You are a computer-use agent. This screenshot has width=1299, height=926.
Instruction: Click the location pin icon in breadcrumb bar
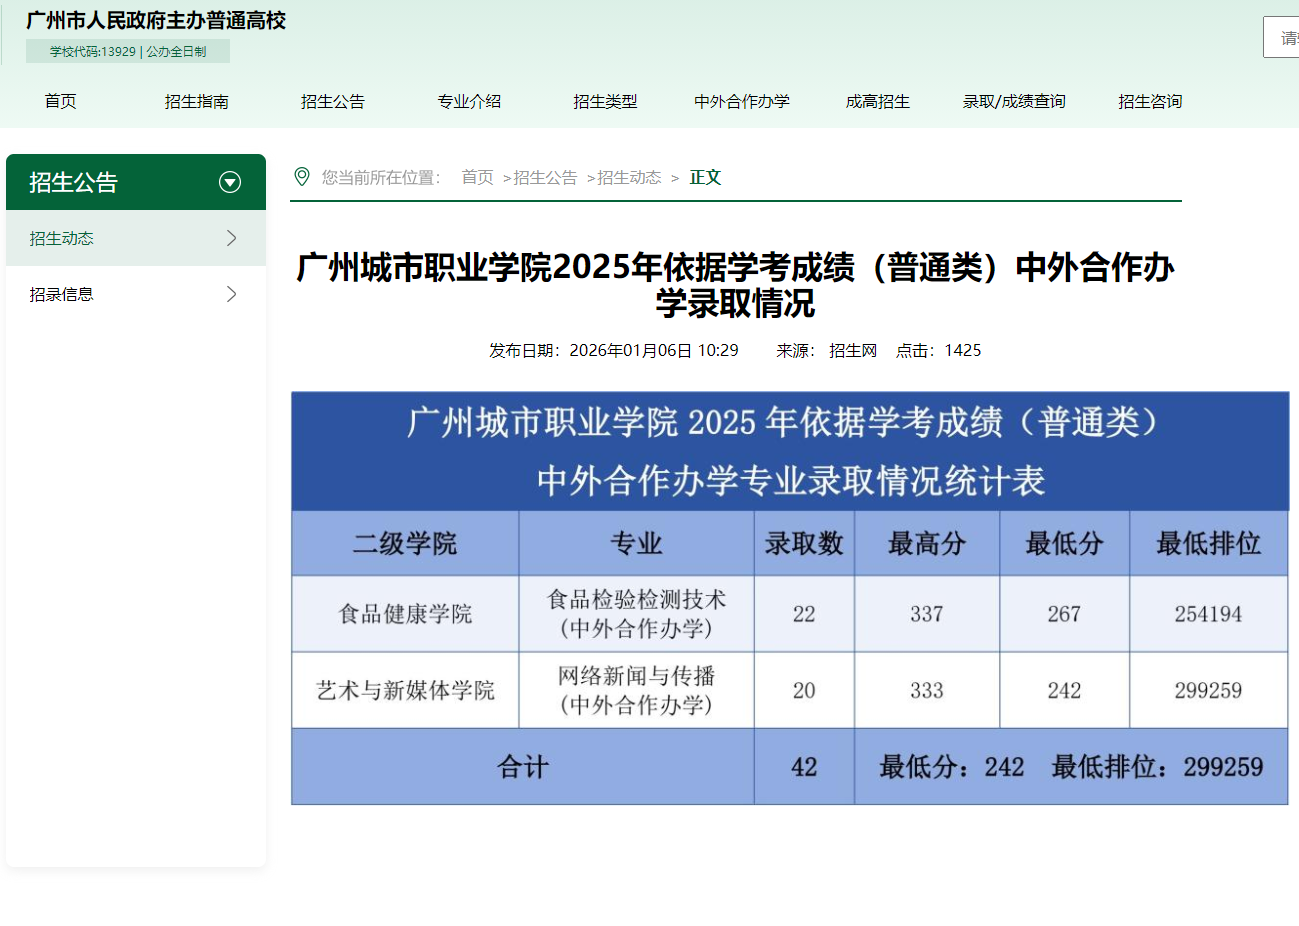[303, 176]
